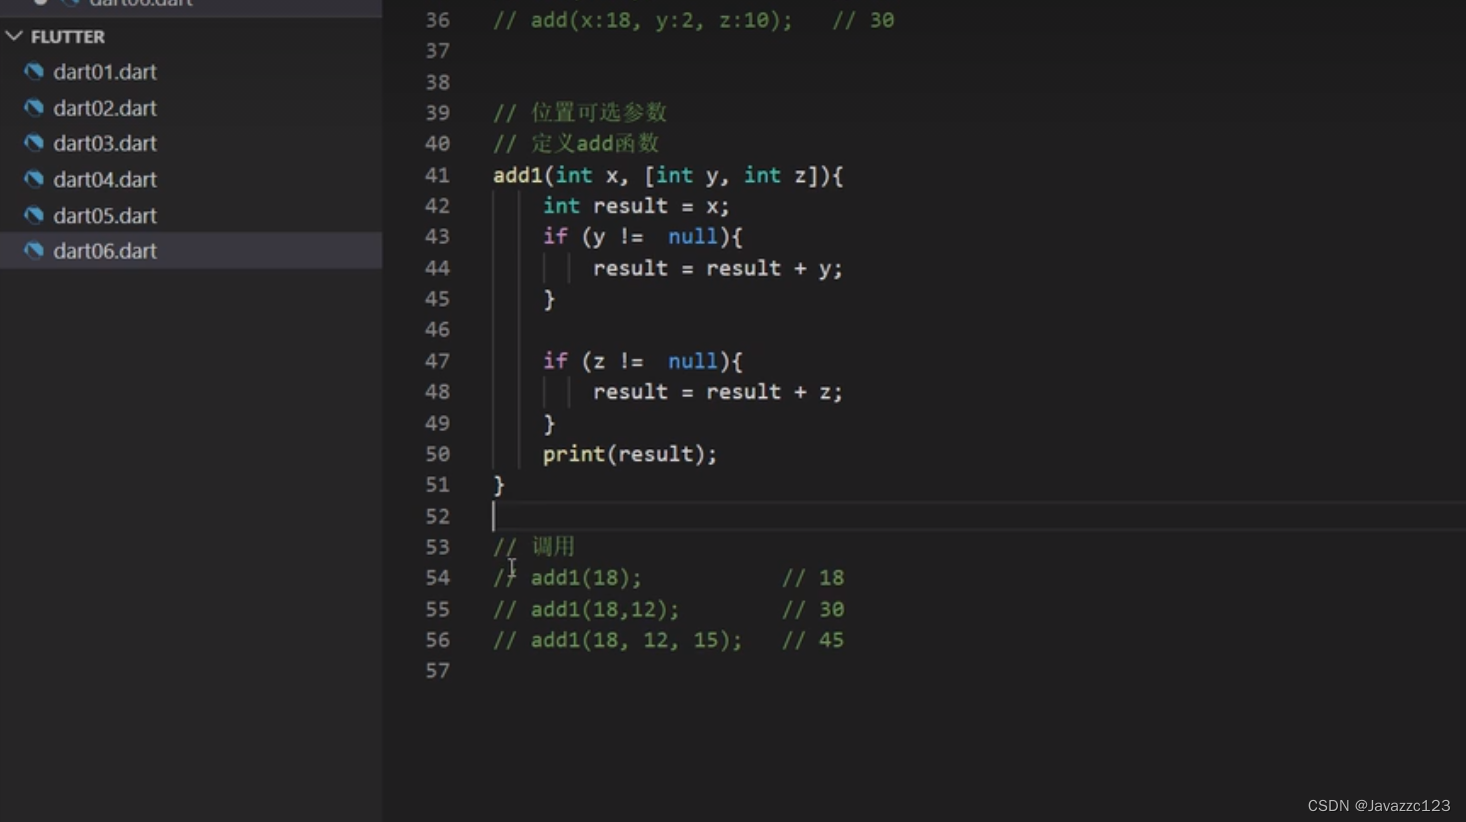Screen dimensions: 1466x822
Task: Click the Dart icon beside dart02.dart
Action: click(34, 107)
